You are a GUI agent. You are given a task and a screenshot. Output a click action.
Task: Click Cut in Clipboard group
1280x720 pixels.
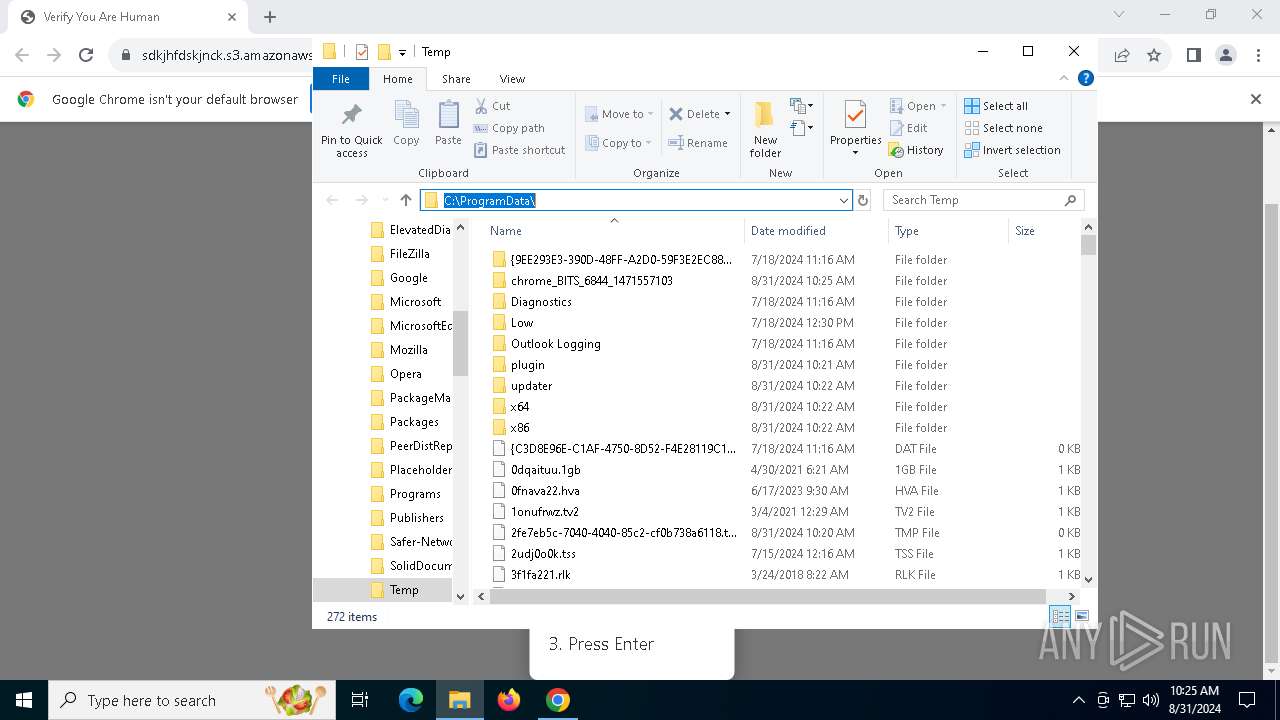click(492, 106)
